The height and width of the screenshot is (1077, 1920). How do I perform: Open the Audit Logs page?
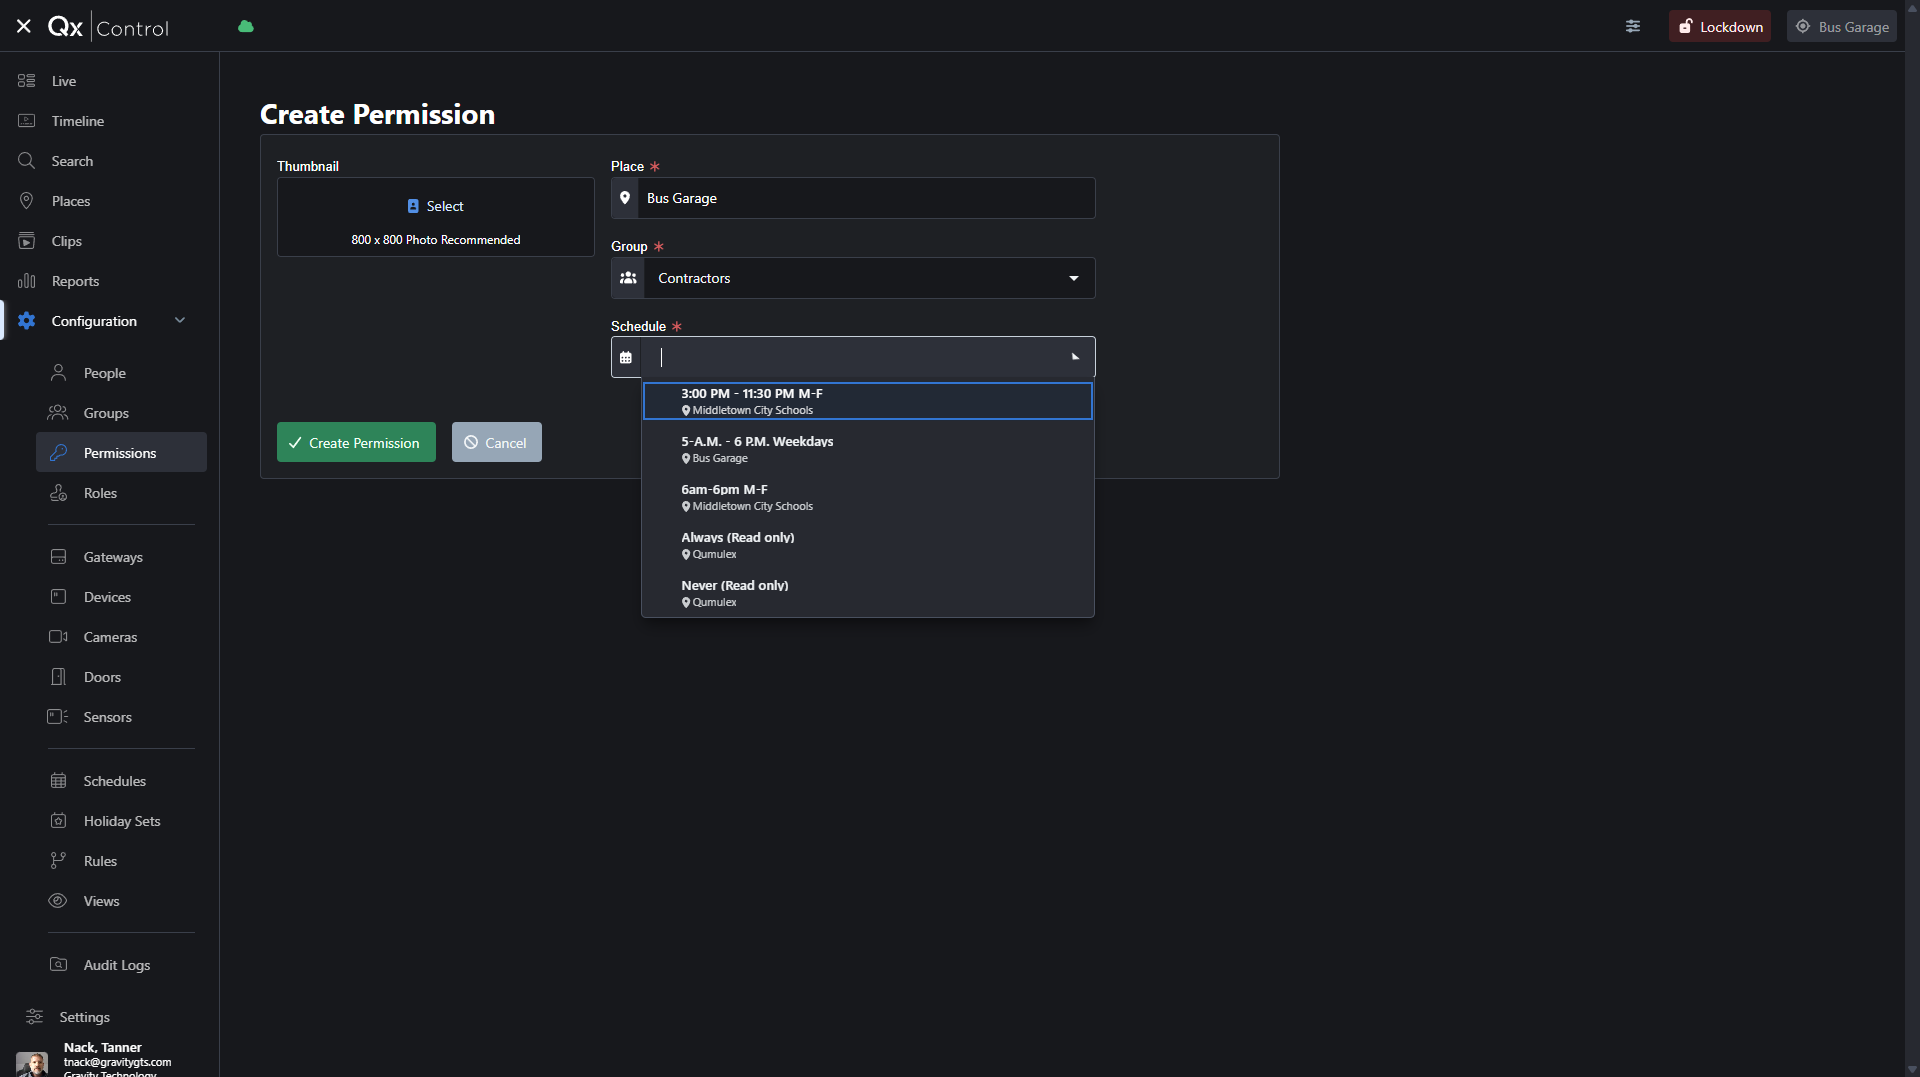tap(116, 965)
